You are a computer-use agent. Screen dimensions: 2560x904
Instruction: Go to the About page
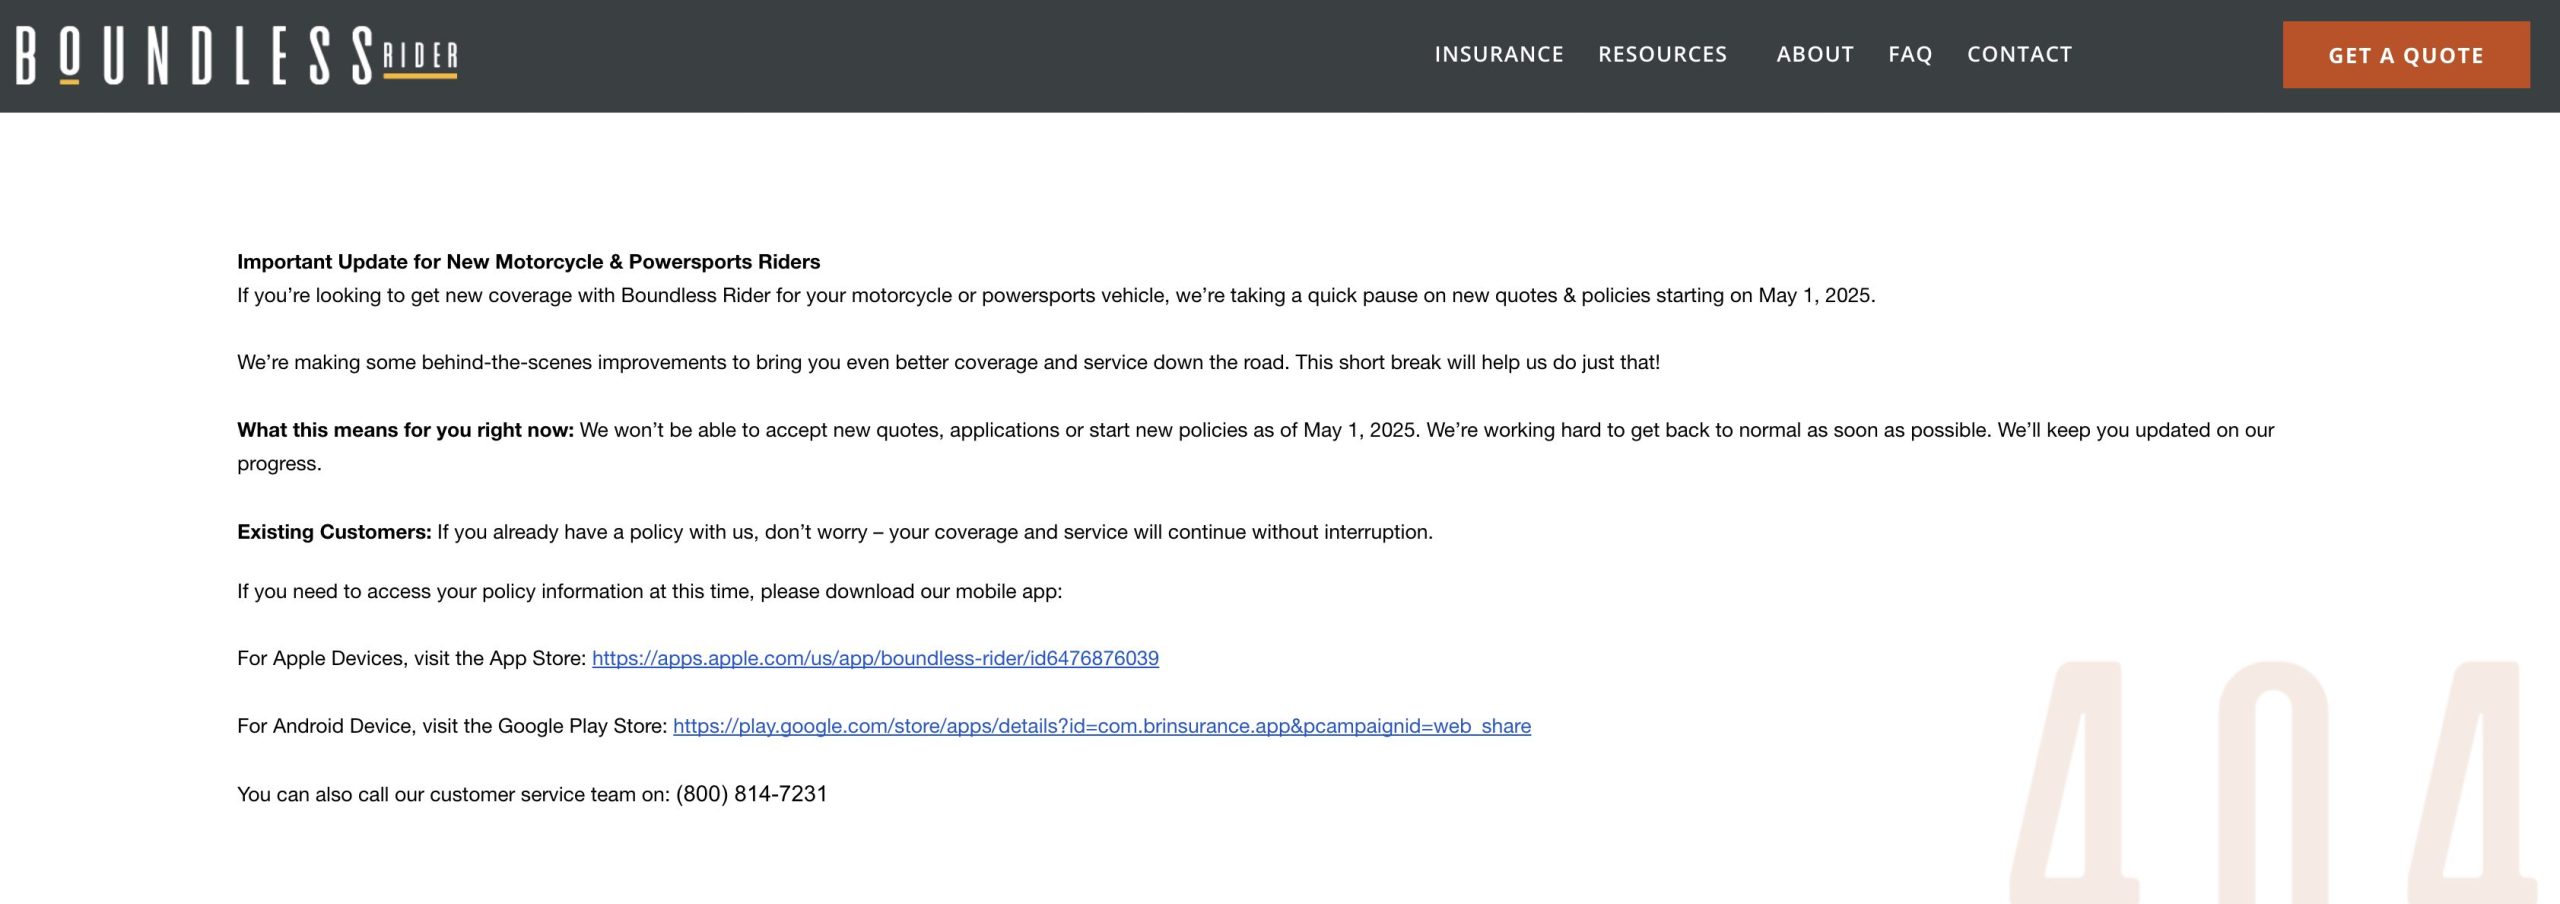pos(1815,55)
